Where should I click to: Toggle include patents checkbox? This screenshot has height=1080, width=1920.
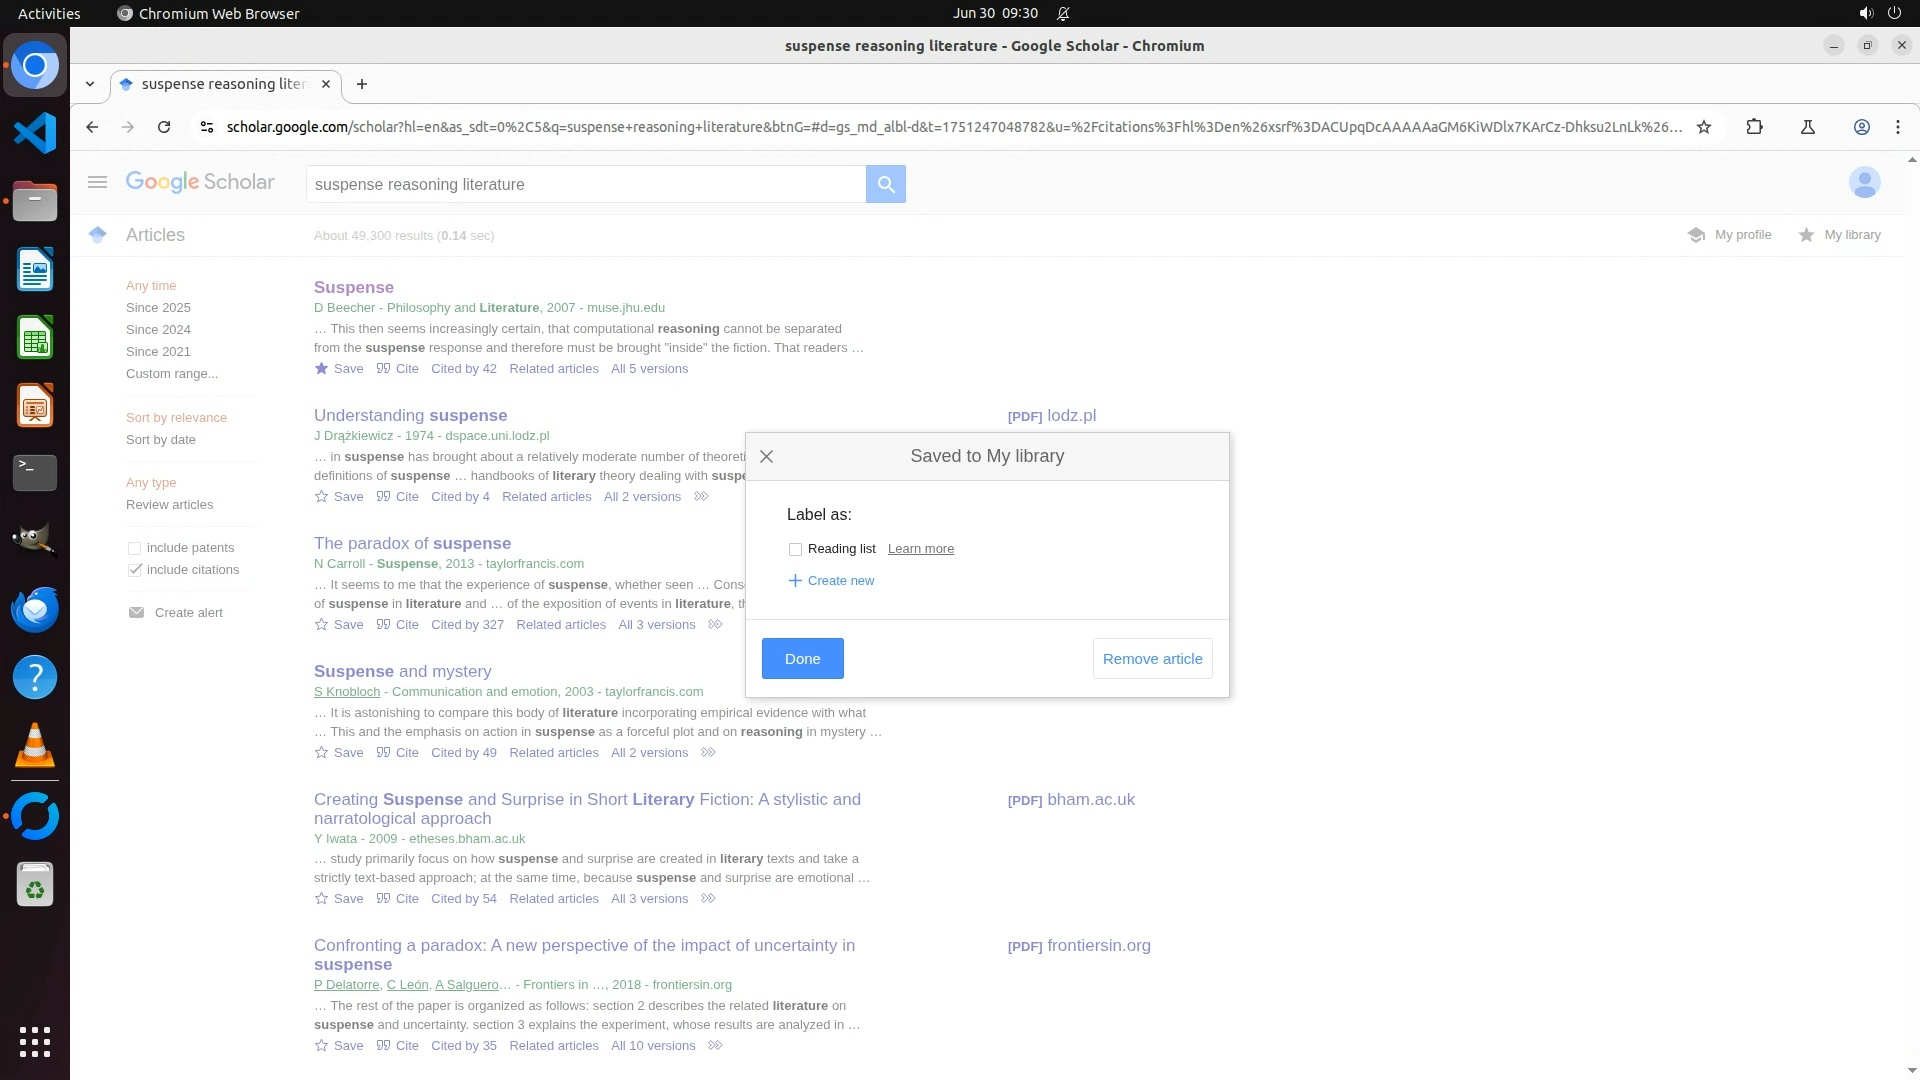point(135,548)
